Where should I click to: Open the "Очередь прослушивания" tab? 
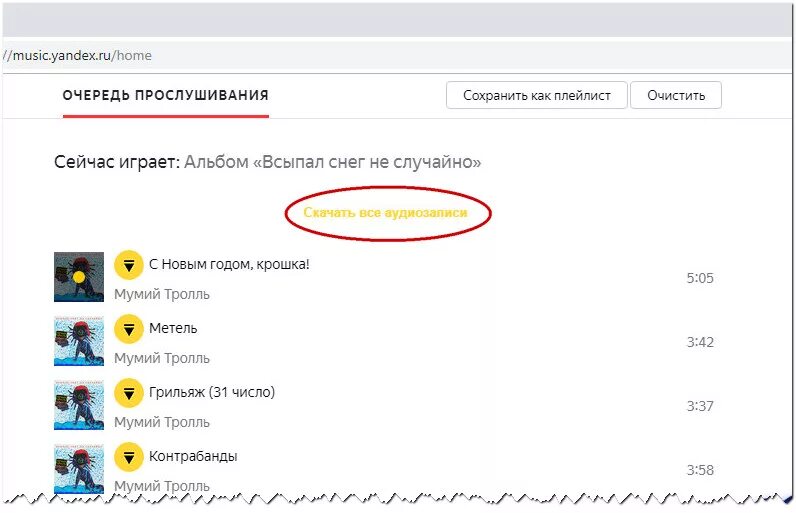click(165, 95)
